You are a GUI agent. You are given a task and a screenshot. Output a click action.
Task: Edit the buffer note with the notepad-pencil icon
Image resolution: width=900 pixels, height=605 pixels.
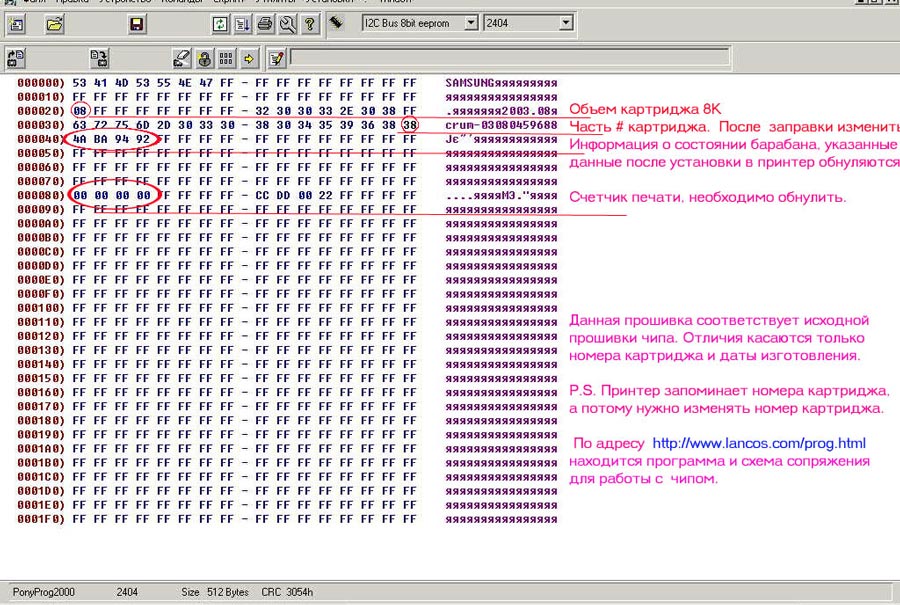(276, 58)
